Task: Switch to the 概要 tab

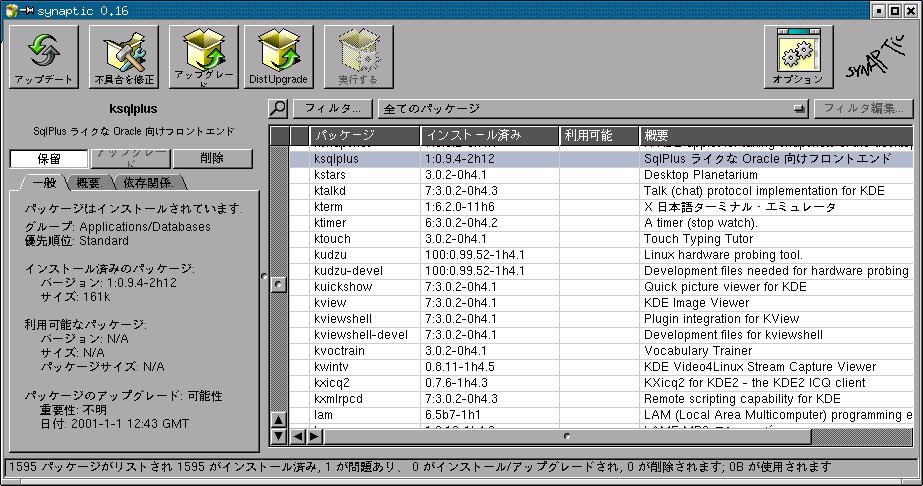Action: [89, 183]
